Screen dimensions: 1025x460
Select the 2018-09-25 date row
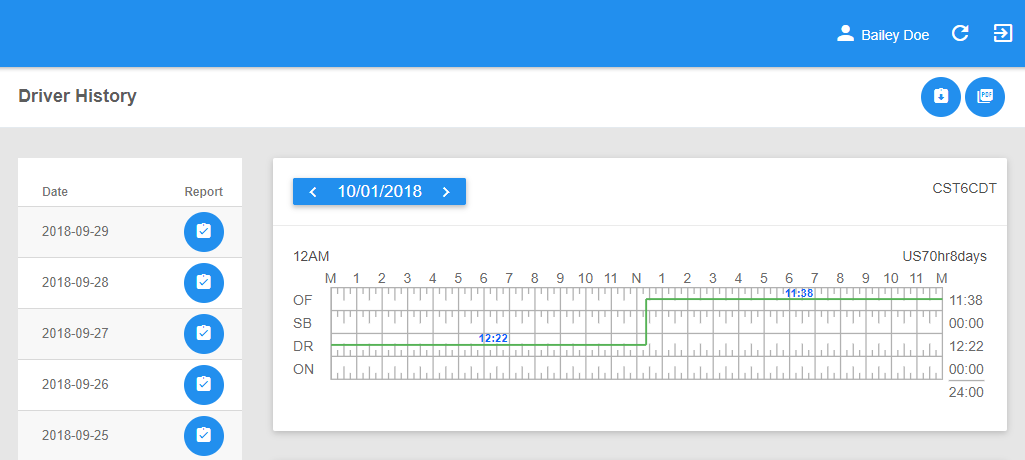(x=130, y=435)
